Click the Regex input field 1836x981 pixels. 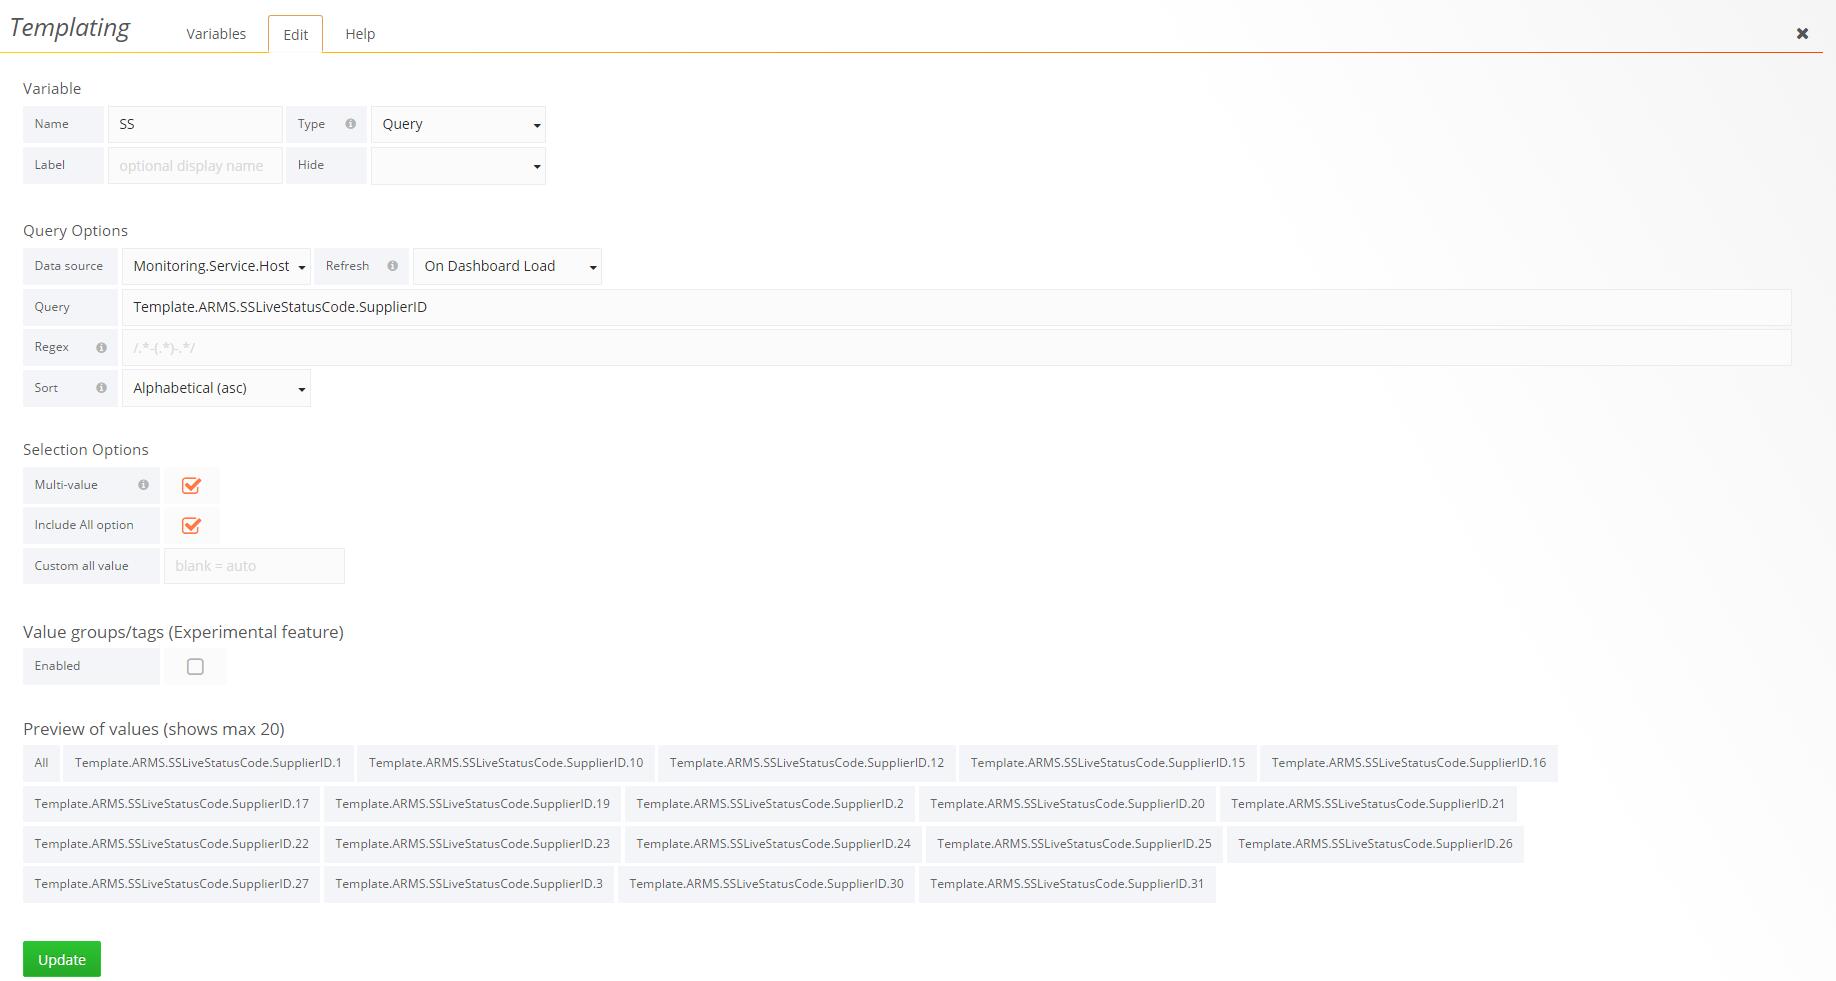click(x=956, y=348)
